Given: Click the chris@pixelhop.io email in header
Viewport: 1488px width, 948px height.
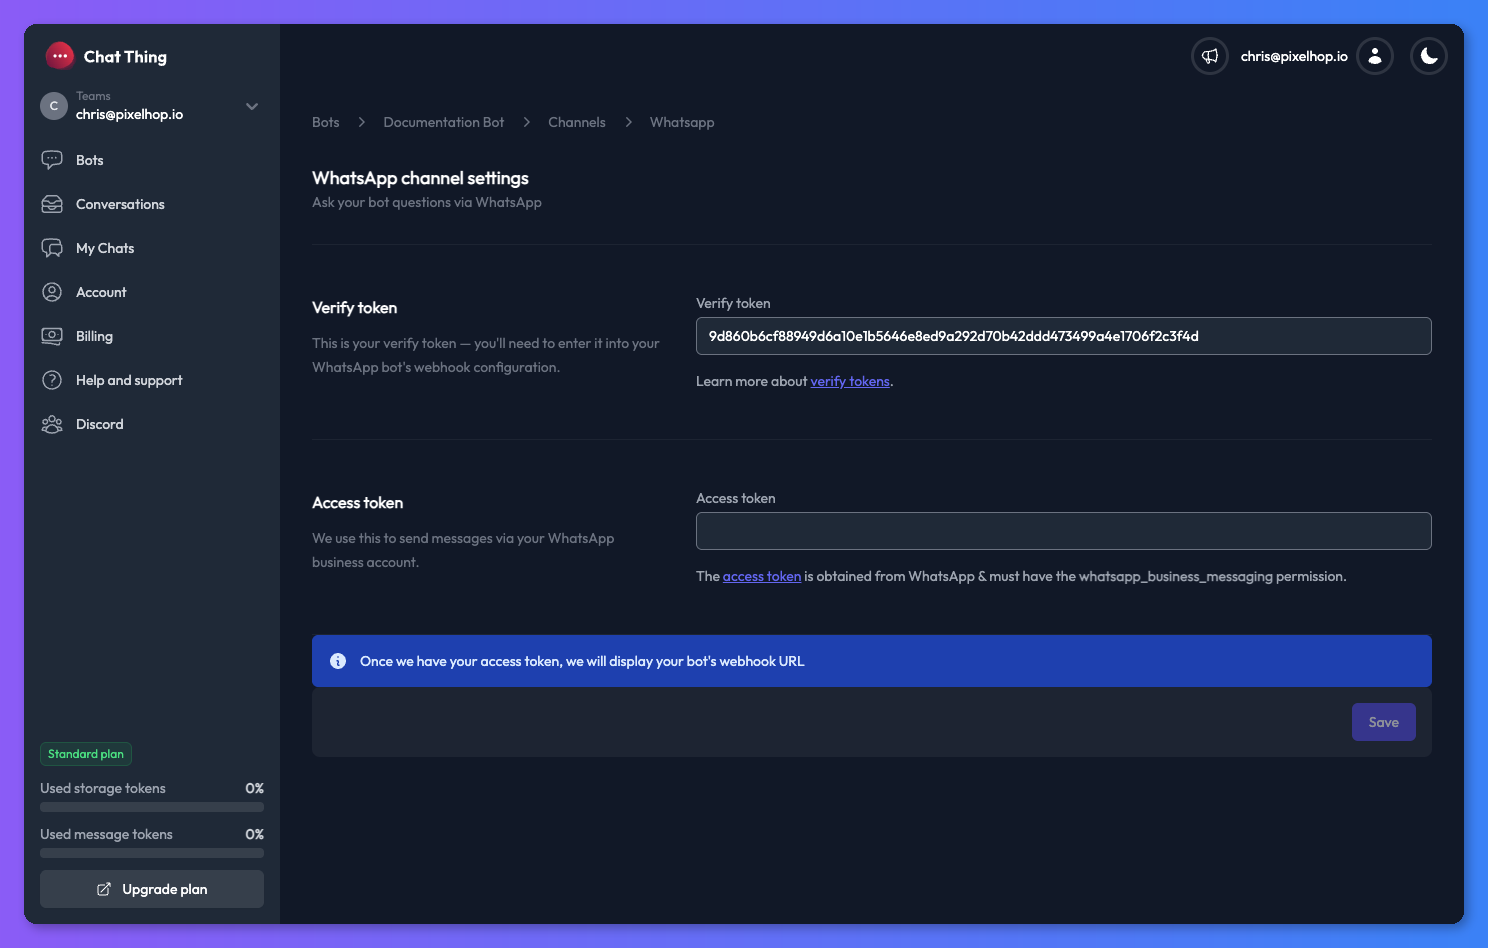Looking at the screenshot, I should [x=1294, y=56].
